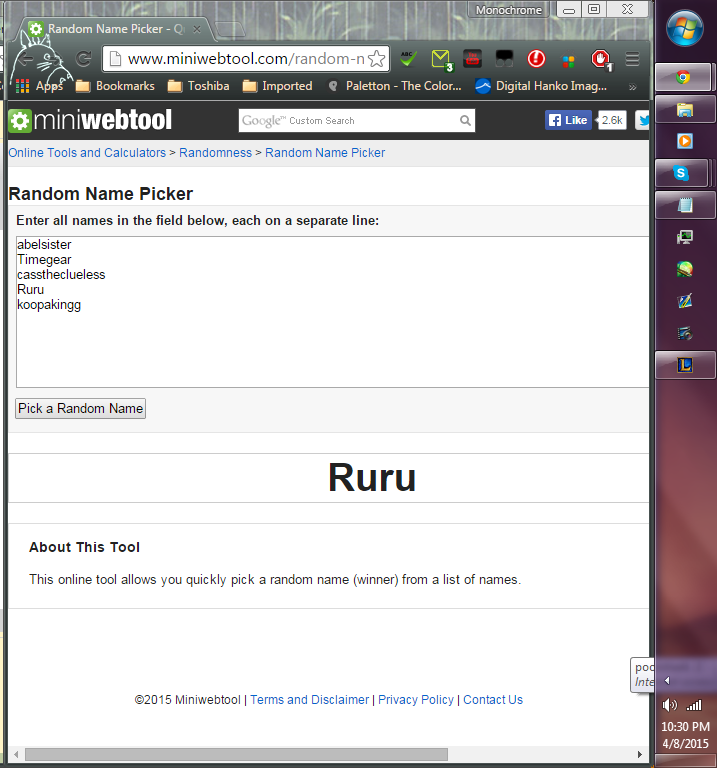
Task: Click the About This Tool heading
Action: coord(84,547)
